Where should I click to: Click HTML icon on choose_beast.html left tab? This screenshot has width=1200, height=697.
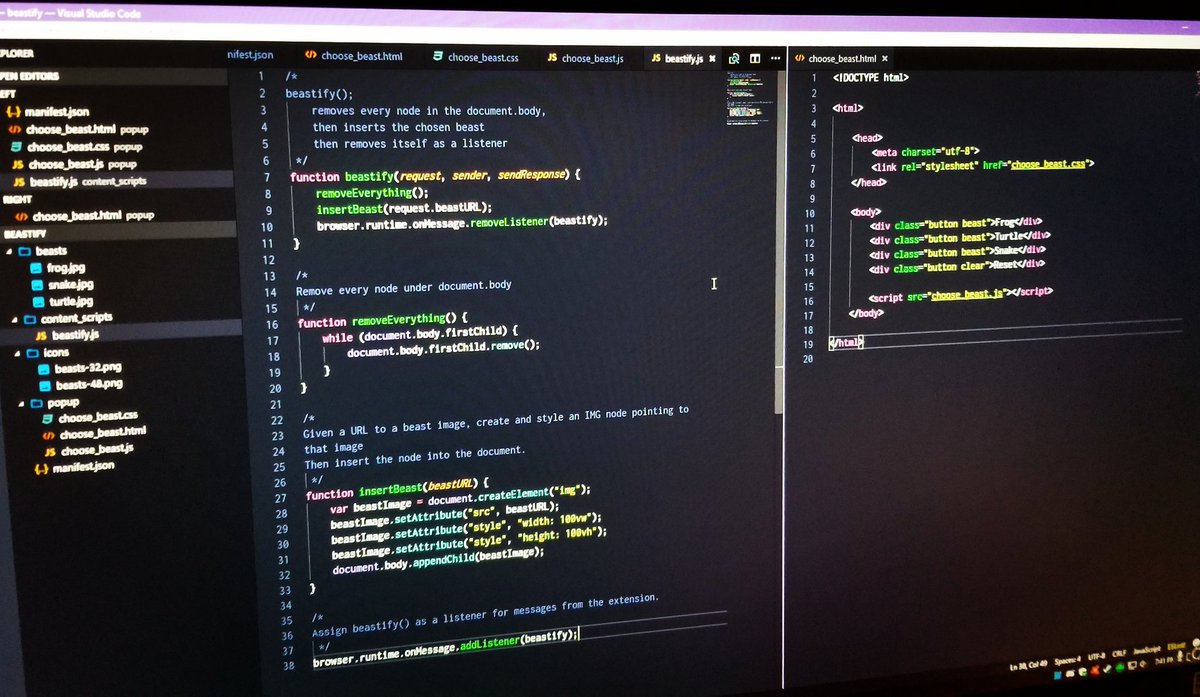(311, 57)
